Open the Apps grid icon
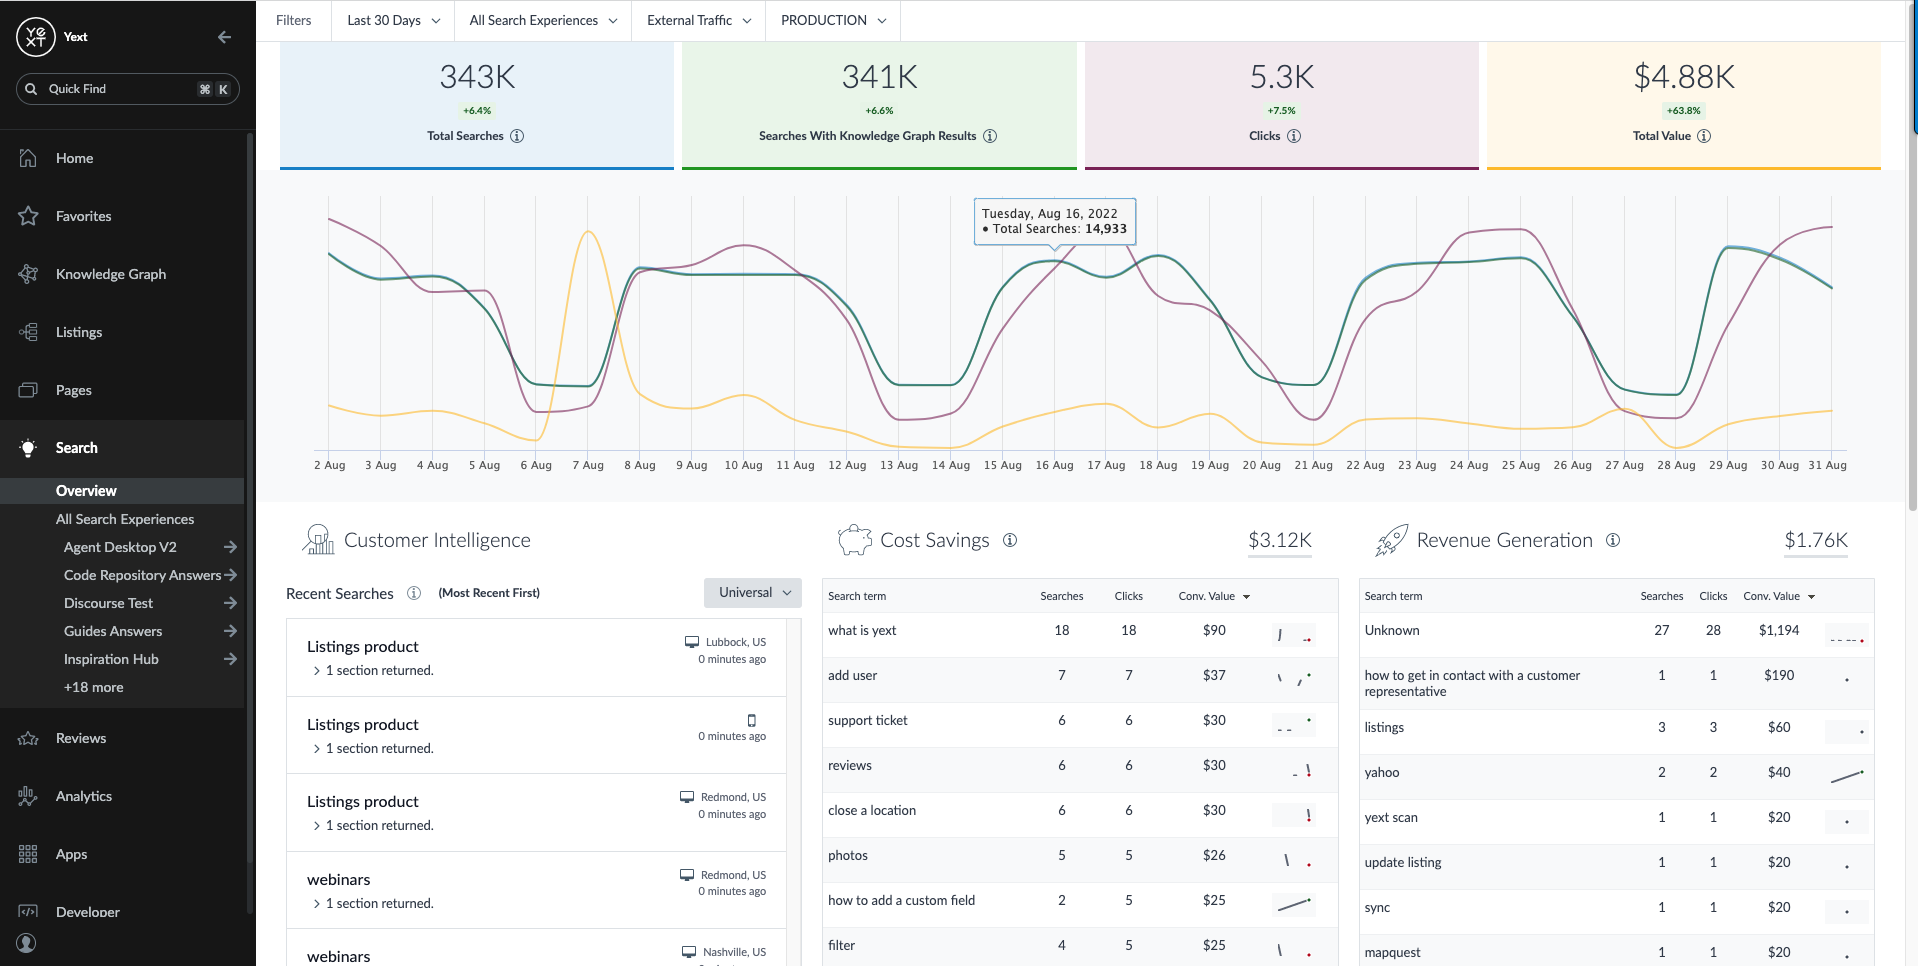Viewport: 1918px width, 966px height. click(29, 853)
